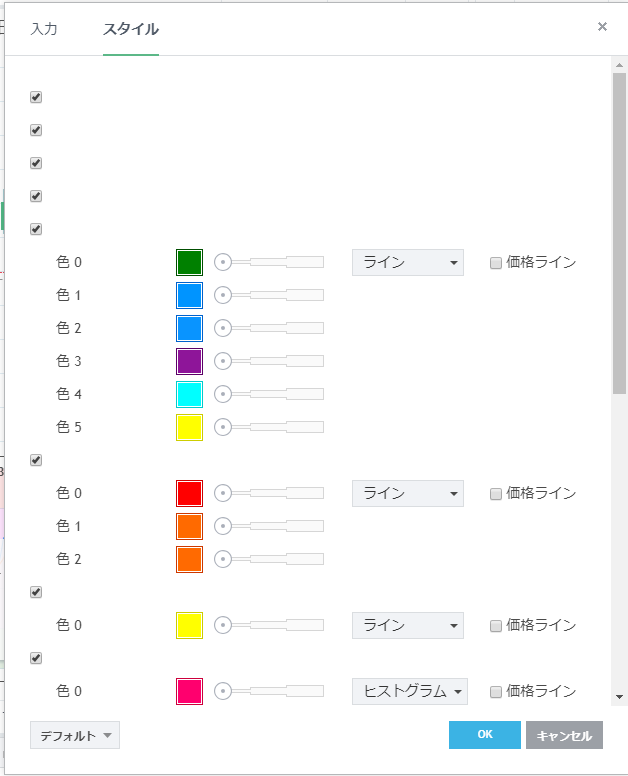Open the pink histogram color swatch
Image resolution: width=628 pixels, height=776 pixels.
(x=189, y=691)
